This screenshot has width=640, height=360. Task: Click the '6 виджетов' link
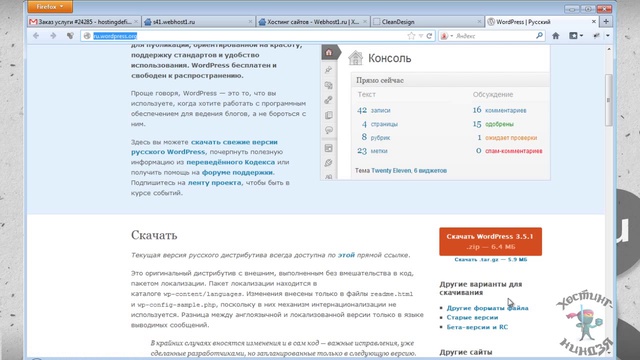click(430, 171)
